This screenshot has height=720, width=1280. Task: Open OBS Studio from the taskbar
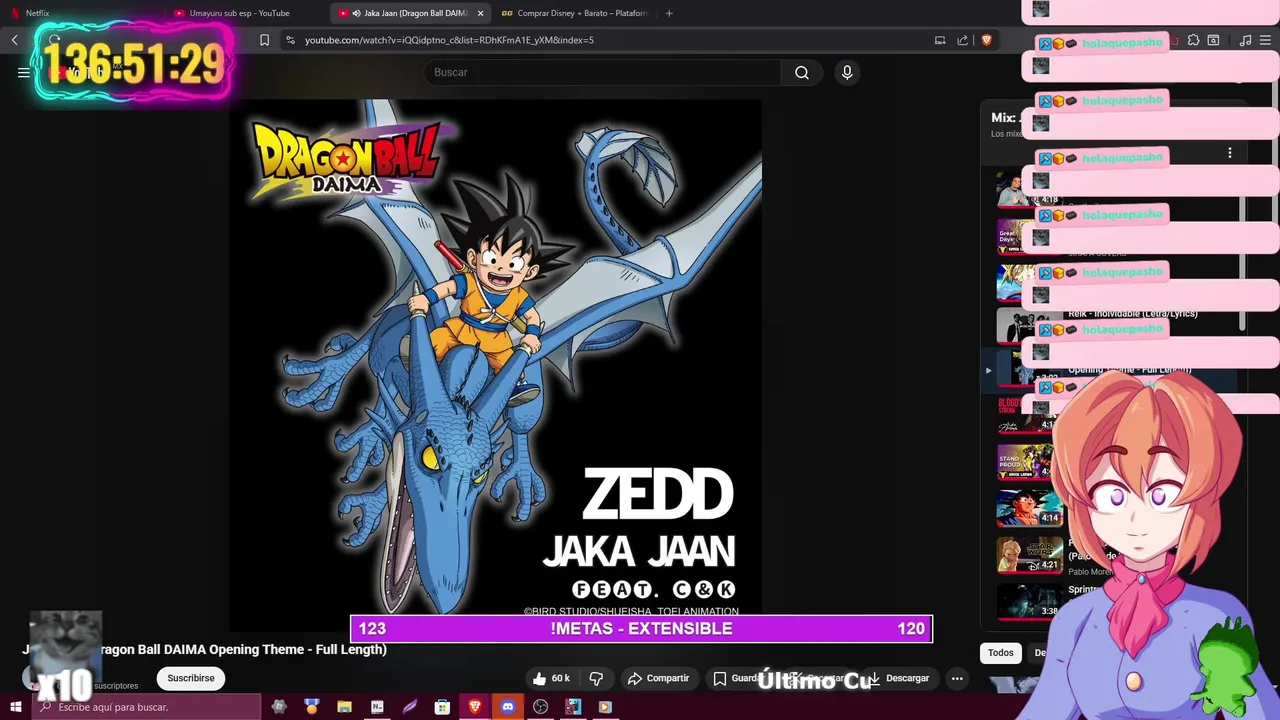[541, 707]
